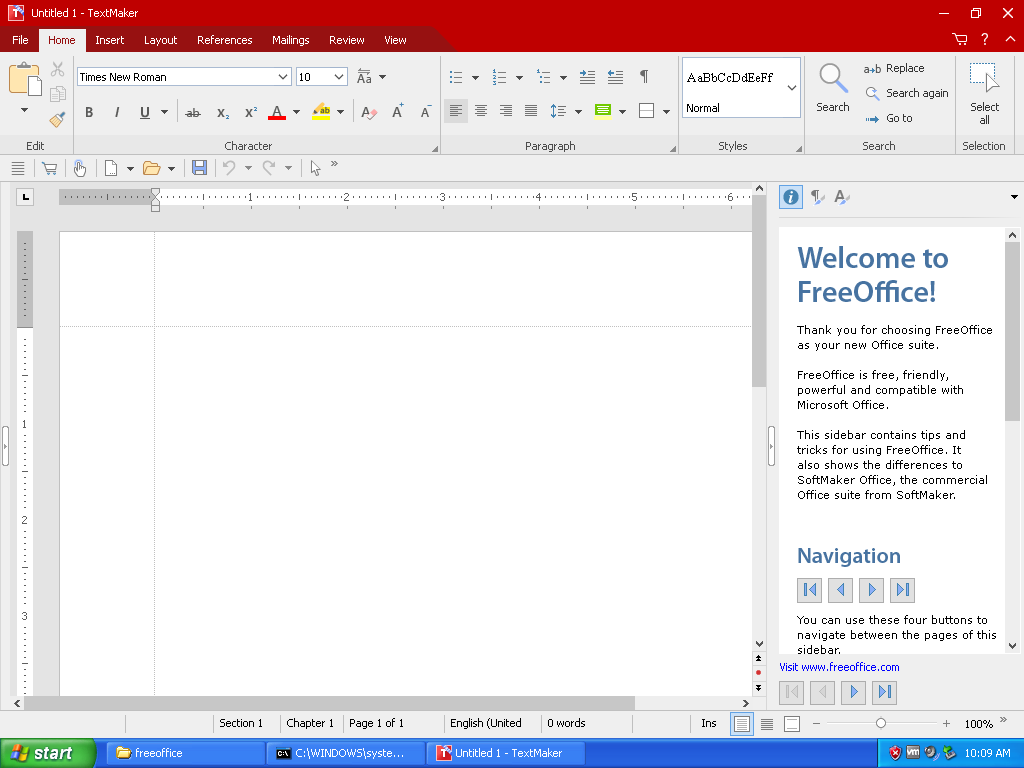
Task: Click the redo arrow icon
Action: pos(269,168)
